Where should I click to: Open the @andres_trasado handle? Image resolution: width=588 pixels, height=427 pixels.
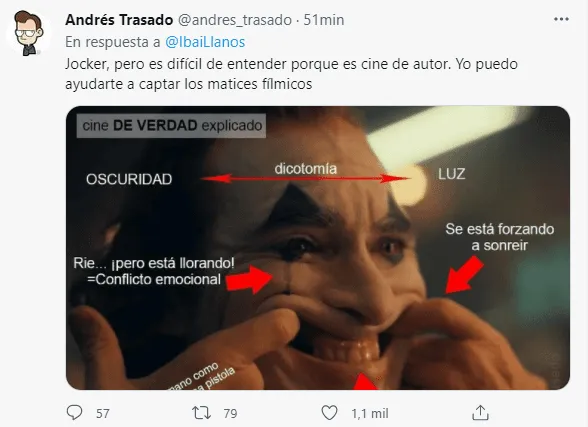[235, 20]
